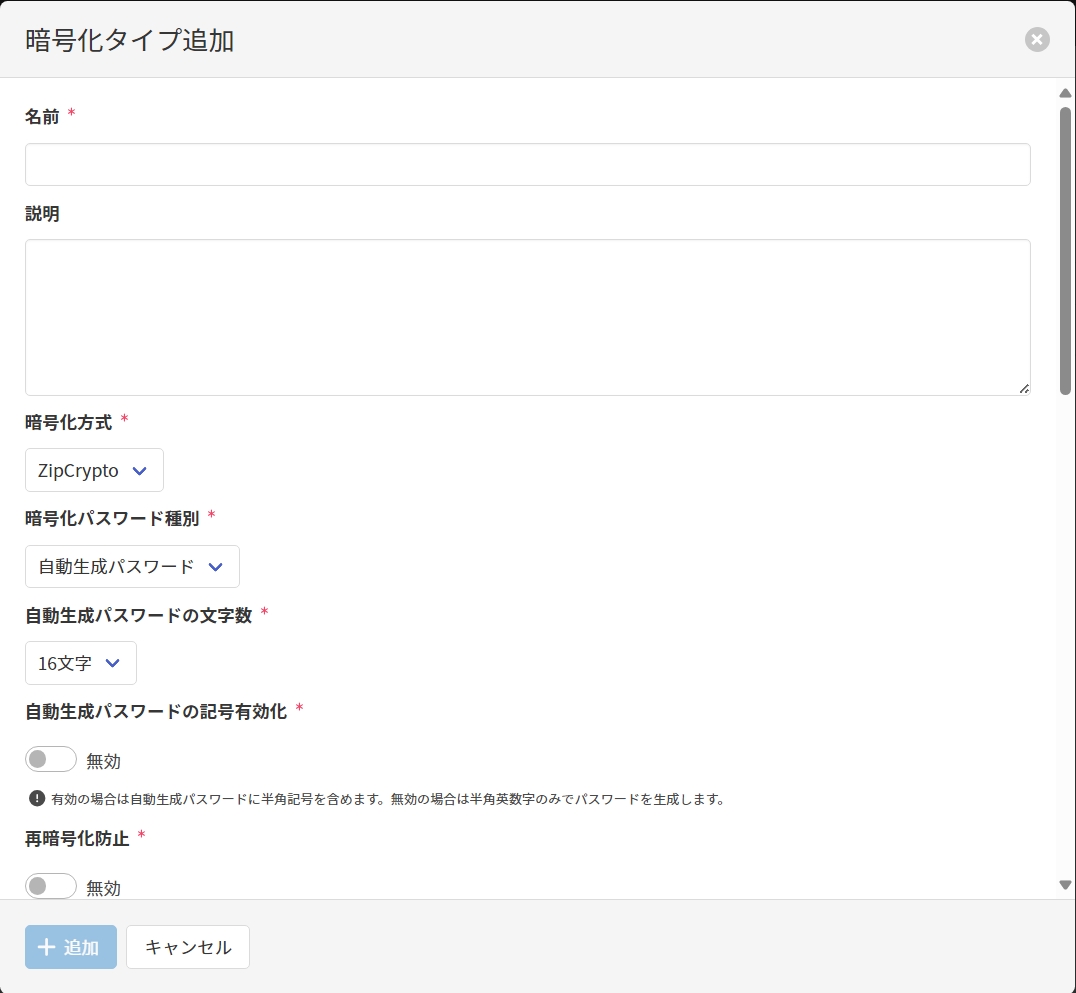
Task: Enable the 自動生成パスワードの記号有効化 switch
Action: pyautogui.click(x=51, y=760)
